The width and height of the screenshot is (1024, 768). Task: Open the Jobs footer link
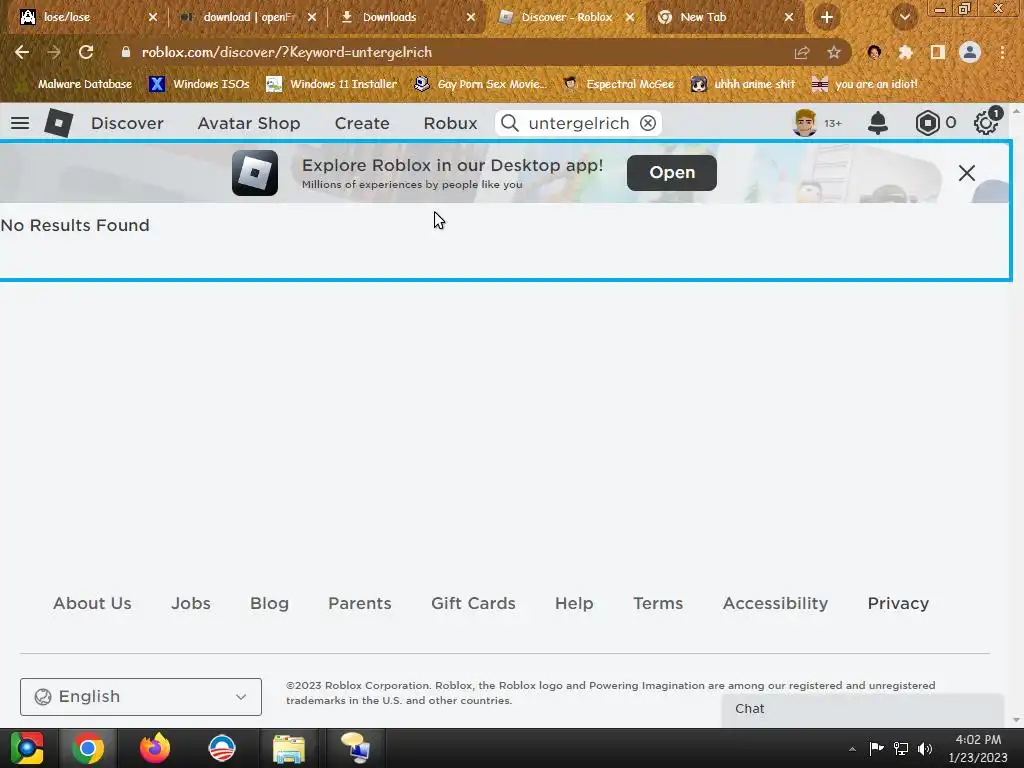(x=191, y=603)
